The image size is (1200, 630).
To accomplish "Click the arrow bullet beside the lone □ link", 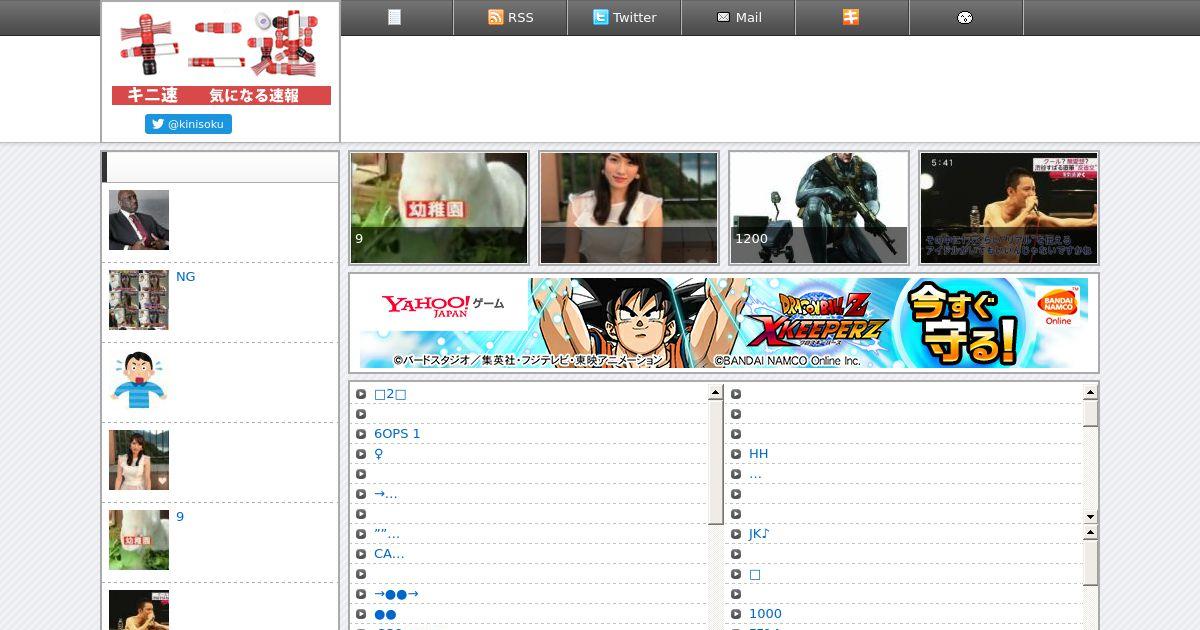I will click(x=736, y=574).
